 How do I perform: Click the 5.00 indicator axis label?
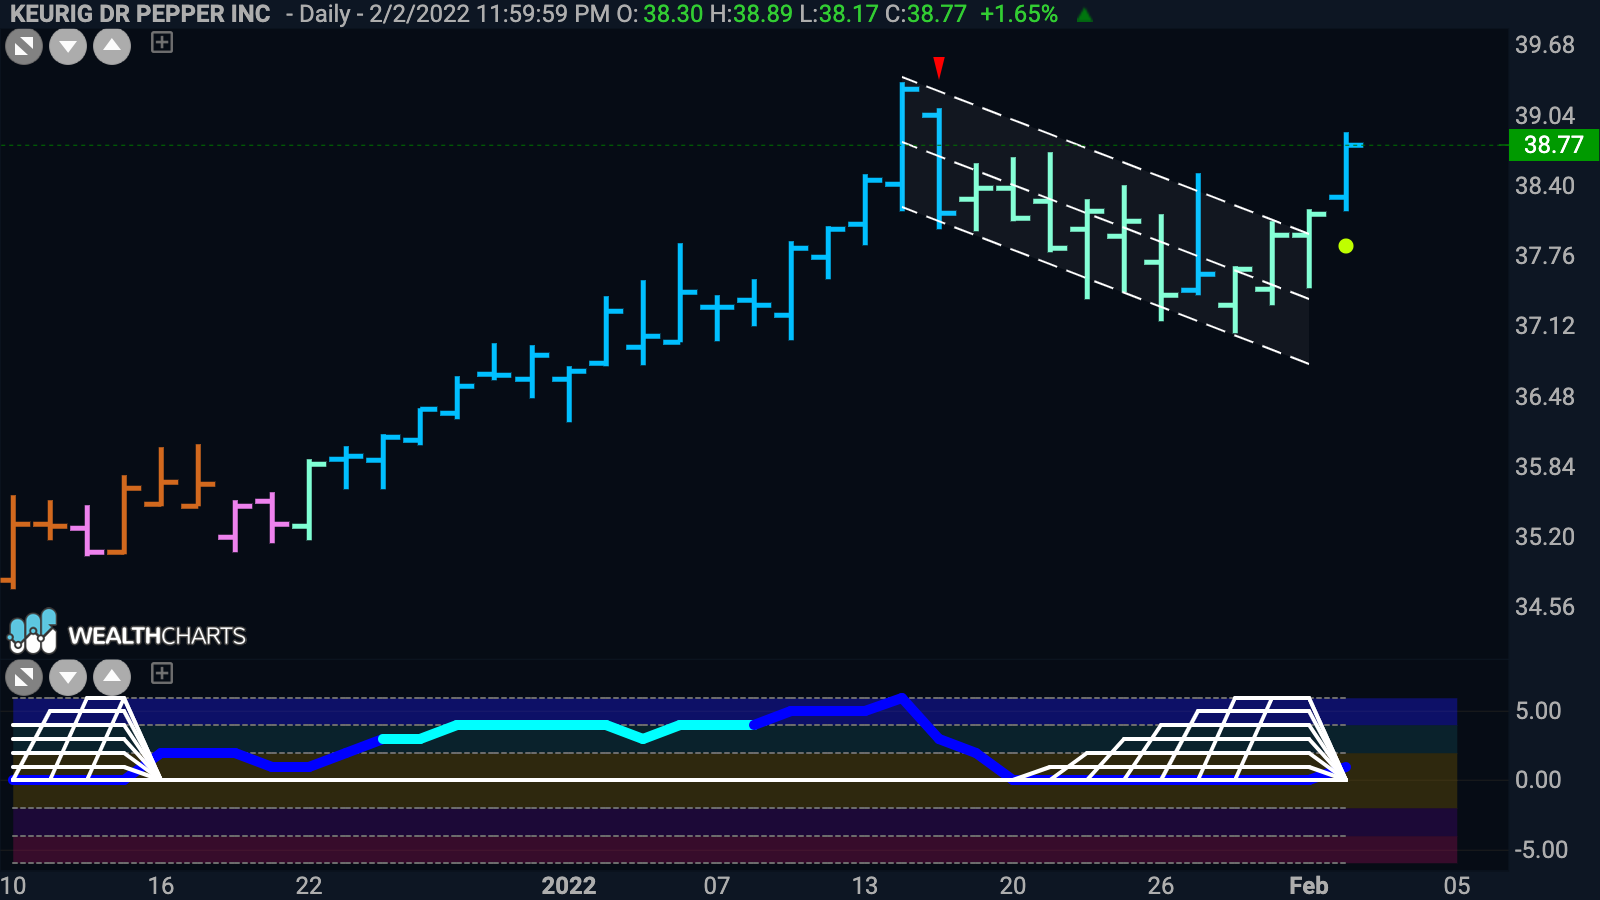(1538, 710)
